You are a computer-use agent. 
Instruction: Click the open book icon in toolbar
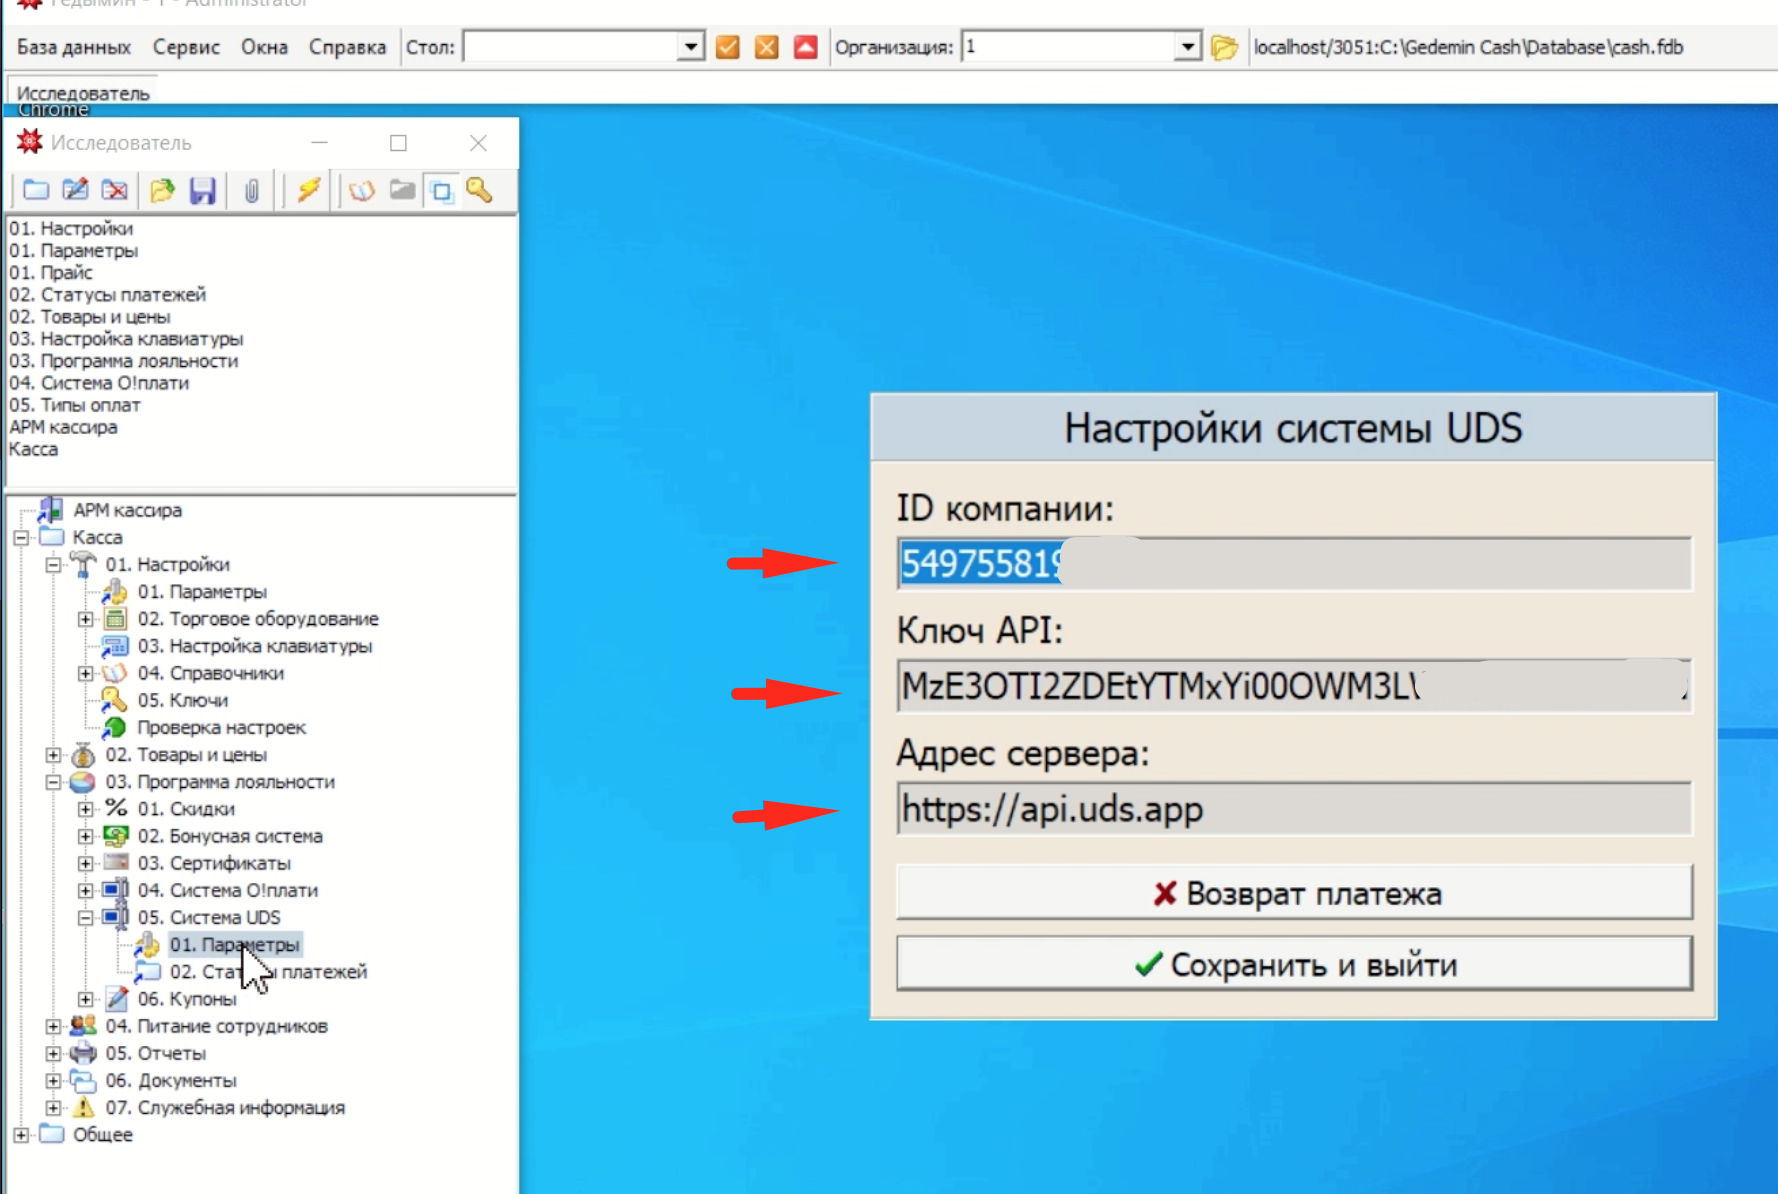pos(362,190)
